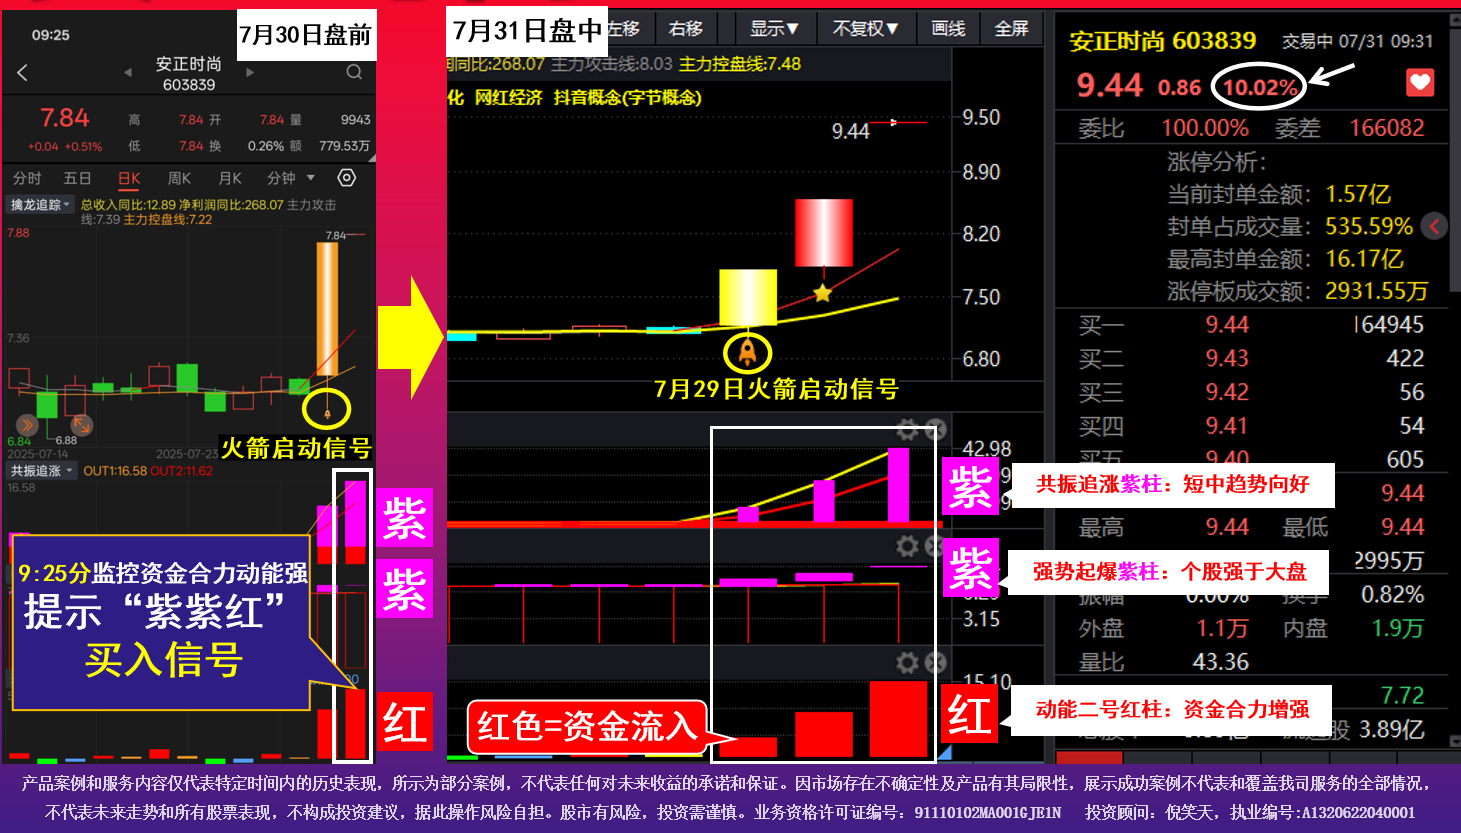Click 封单占成交量 value 535.59%

pos(1369,227)
